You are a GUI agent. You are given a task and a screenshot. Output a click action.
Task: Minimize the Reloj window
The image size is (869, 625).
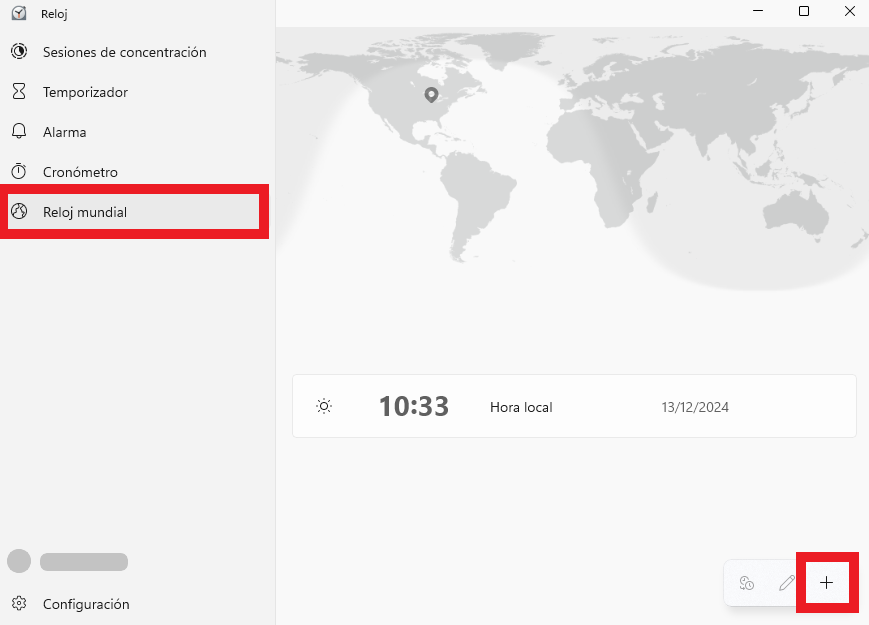(759, 12)
